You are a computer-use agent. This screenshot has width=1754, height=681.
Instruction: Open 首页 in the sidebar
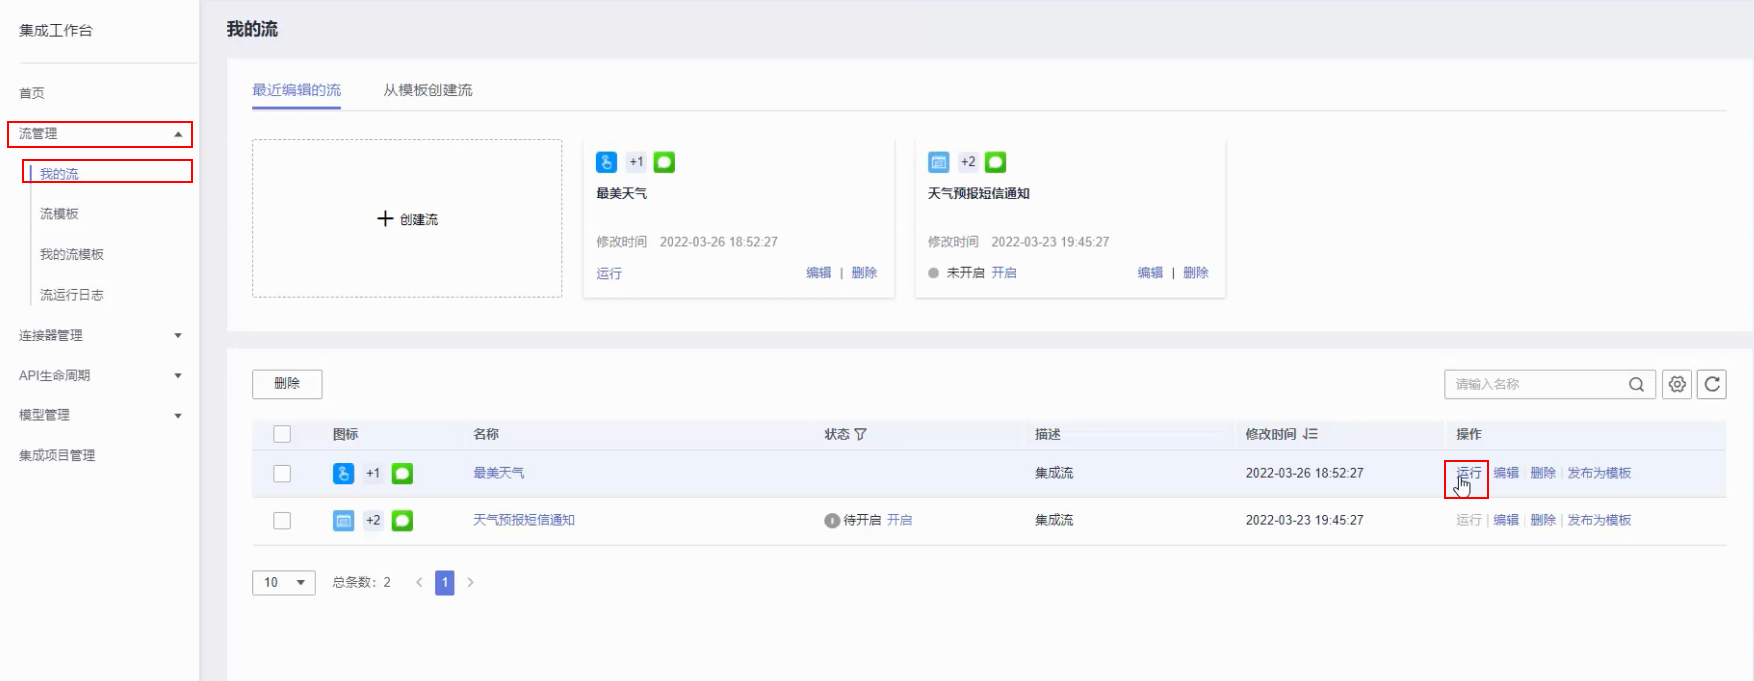pos(32,93)
